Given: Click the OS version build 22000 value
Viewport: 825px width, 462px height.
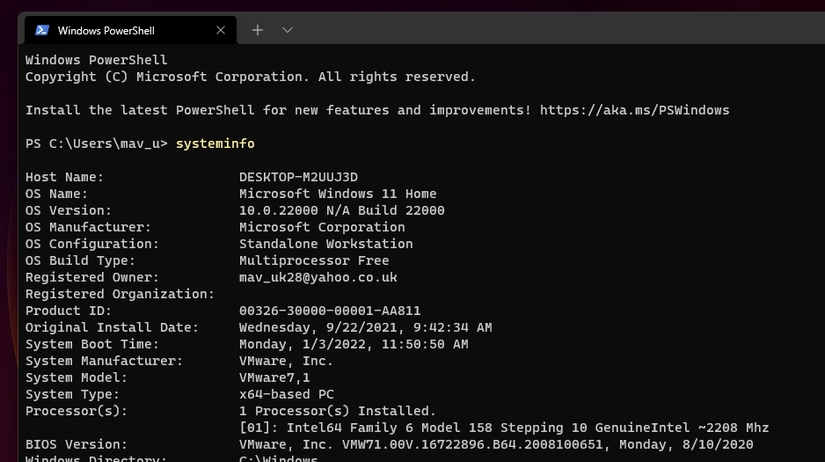Looking at the screenshot, I should click(x=341, y=211).
